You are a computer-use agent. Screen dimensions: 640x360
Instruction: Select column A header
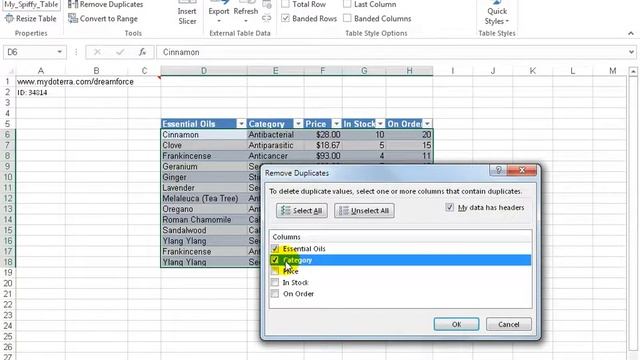[40, 71]
